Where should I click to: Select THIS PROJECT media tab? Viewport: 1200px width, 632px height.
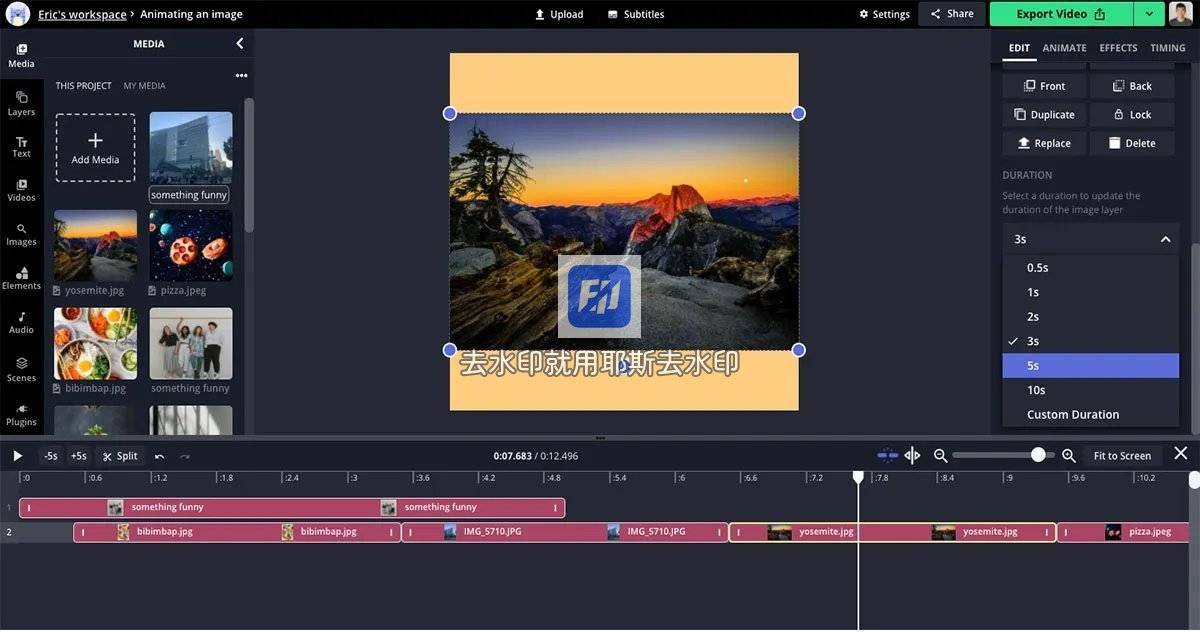pyautogui.click(x=83, y=86)
